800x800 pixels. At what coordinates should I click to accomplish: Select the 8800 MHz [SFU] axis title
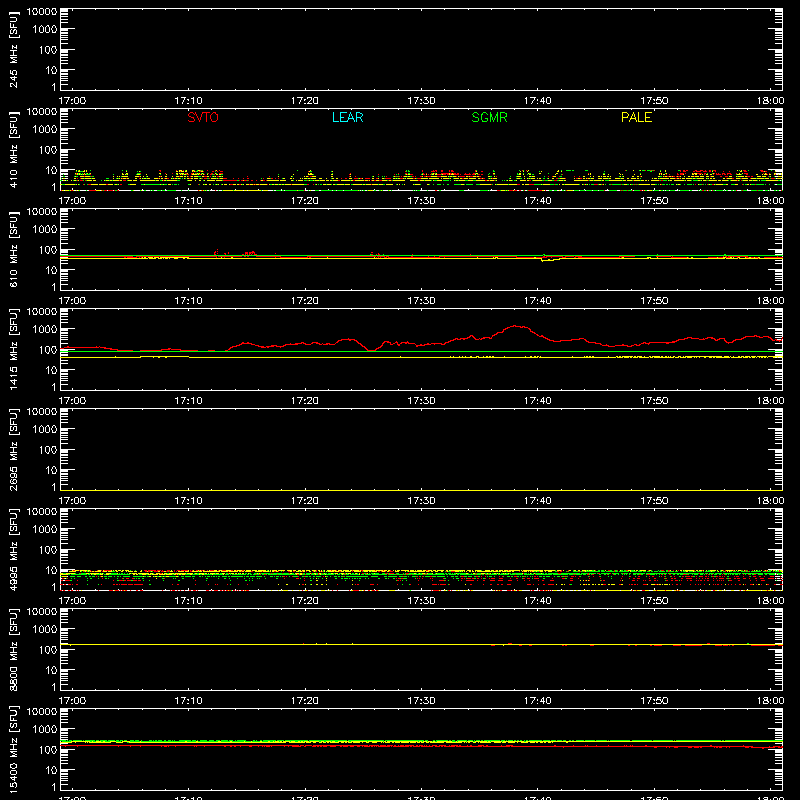[13, 649]
